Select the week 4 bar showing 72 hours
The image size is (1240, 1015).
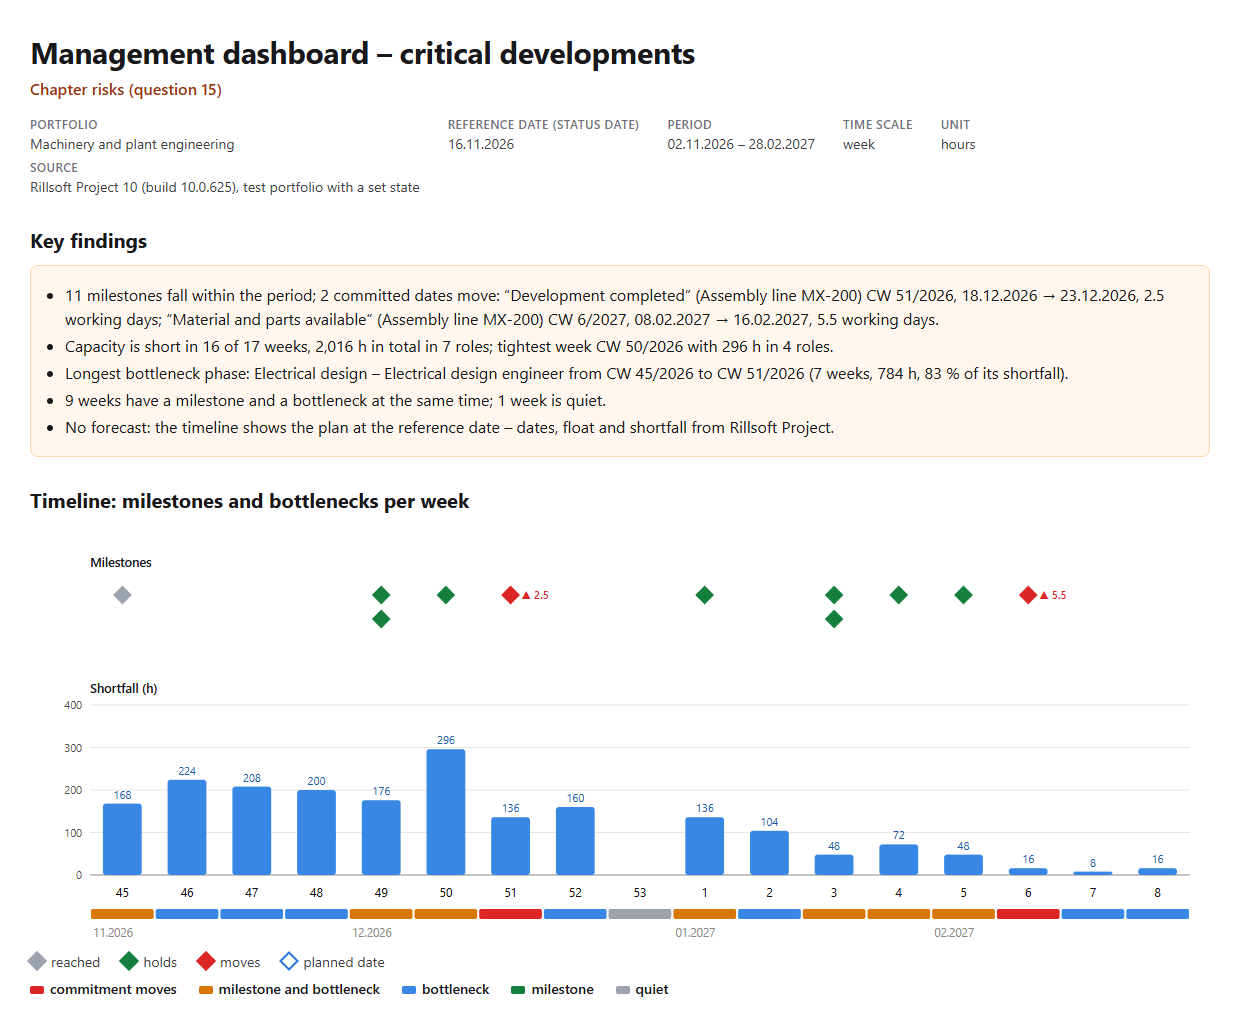click(x=899, y=860)
